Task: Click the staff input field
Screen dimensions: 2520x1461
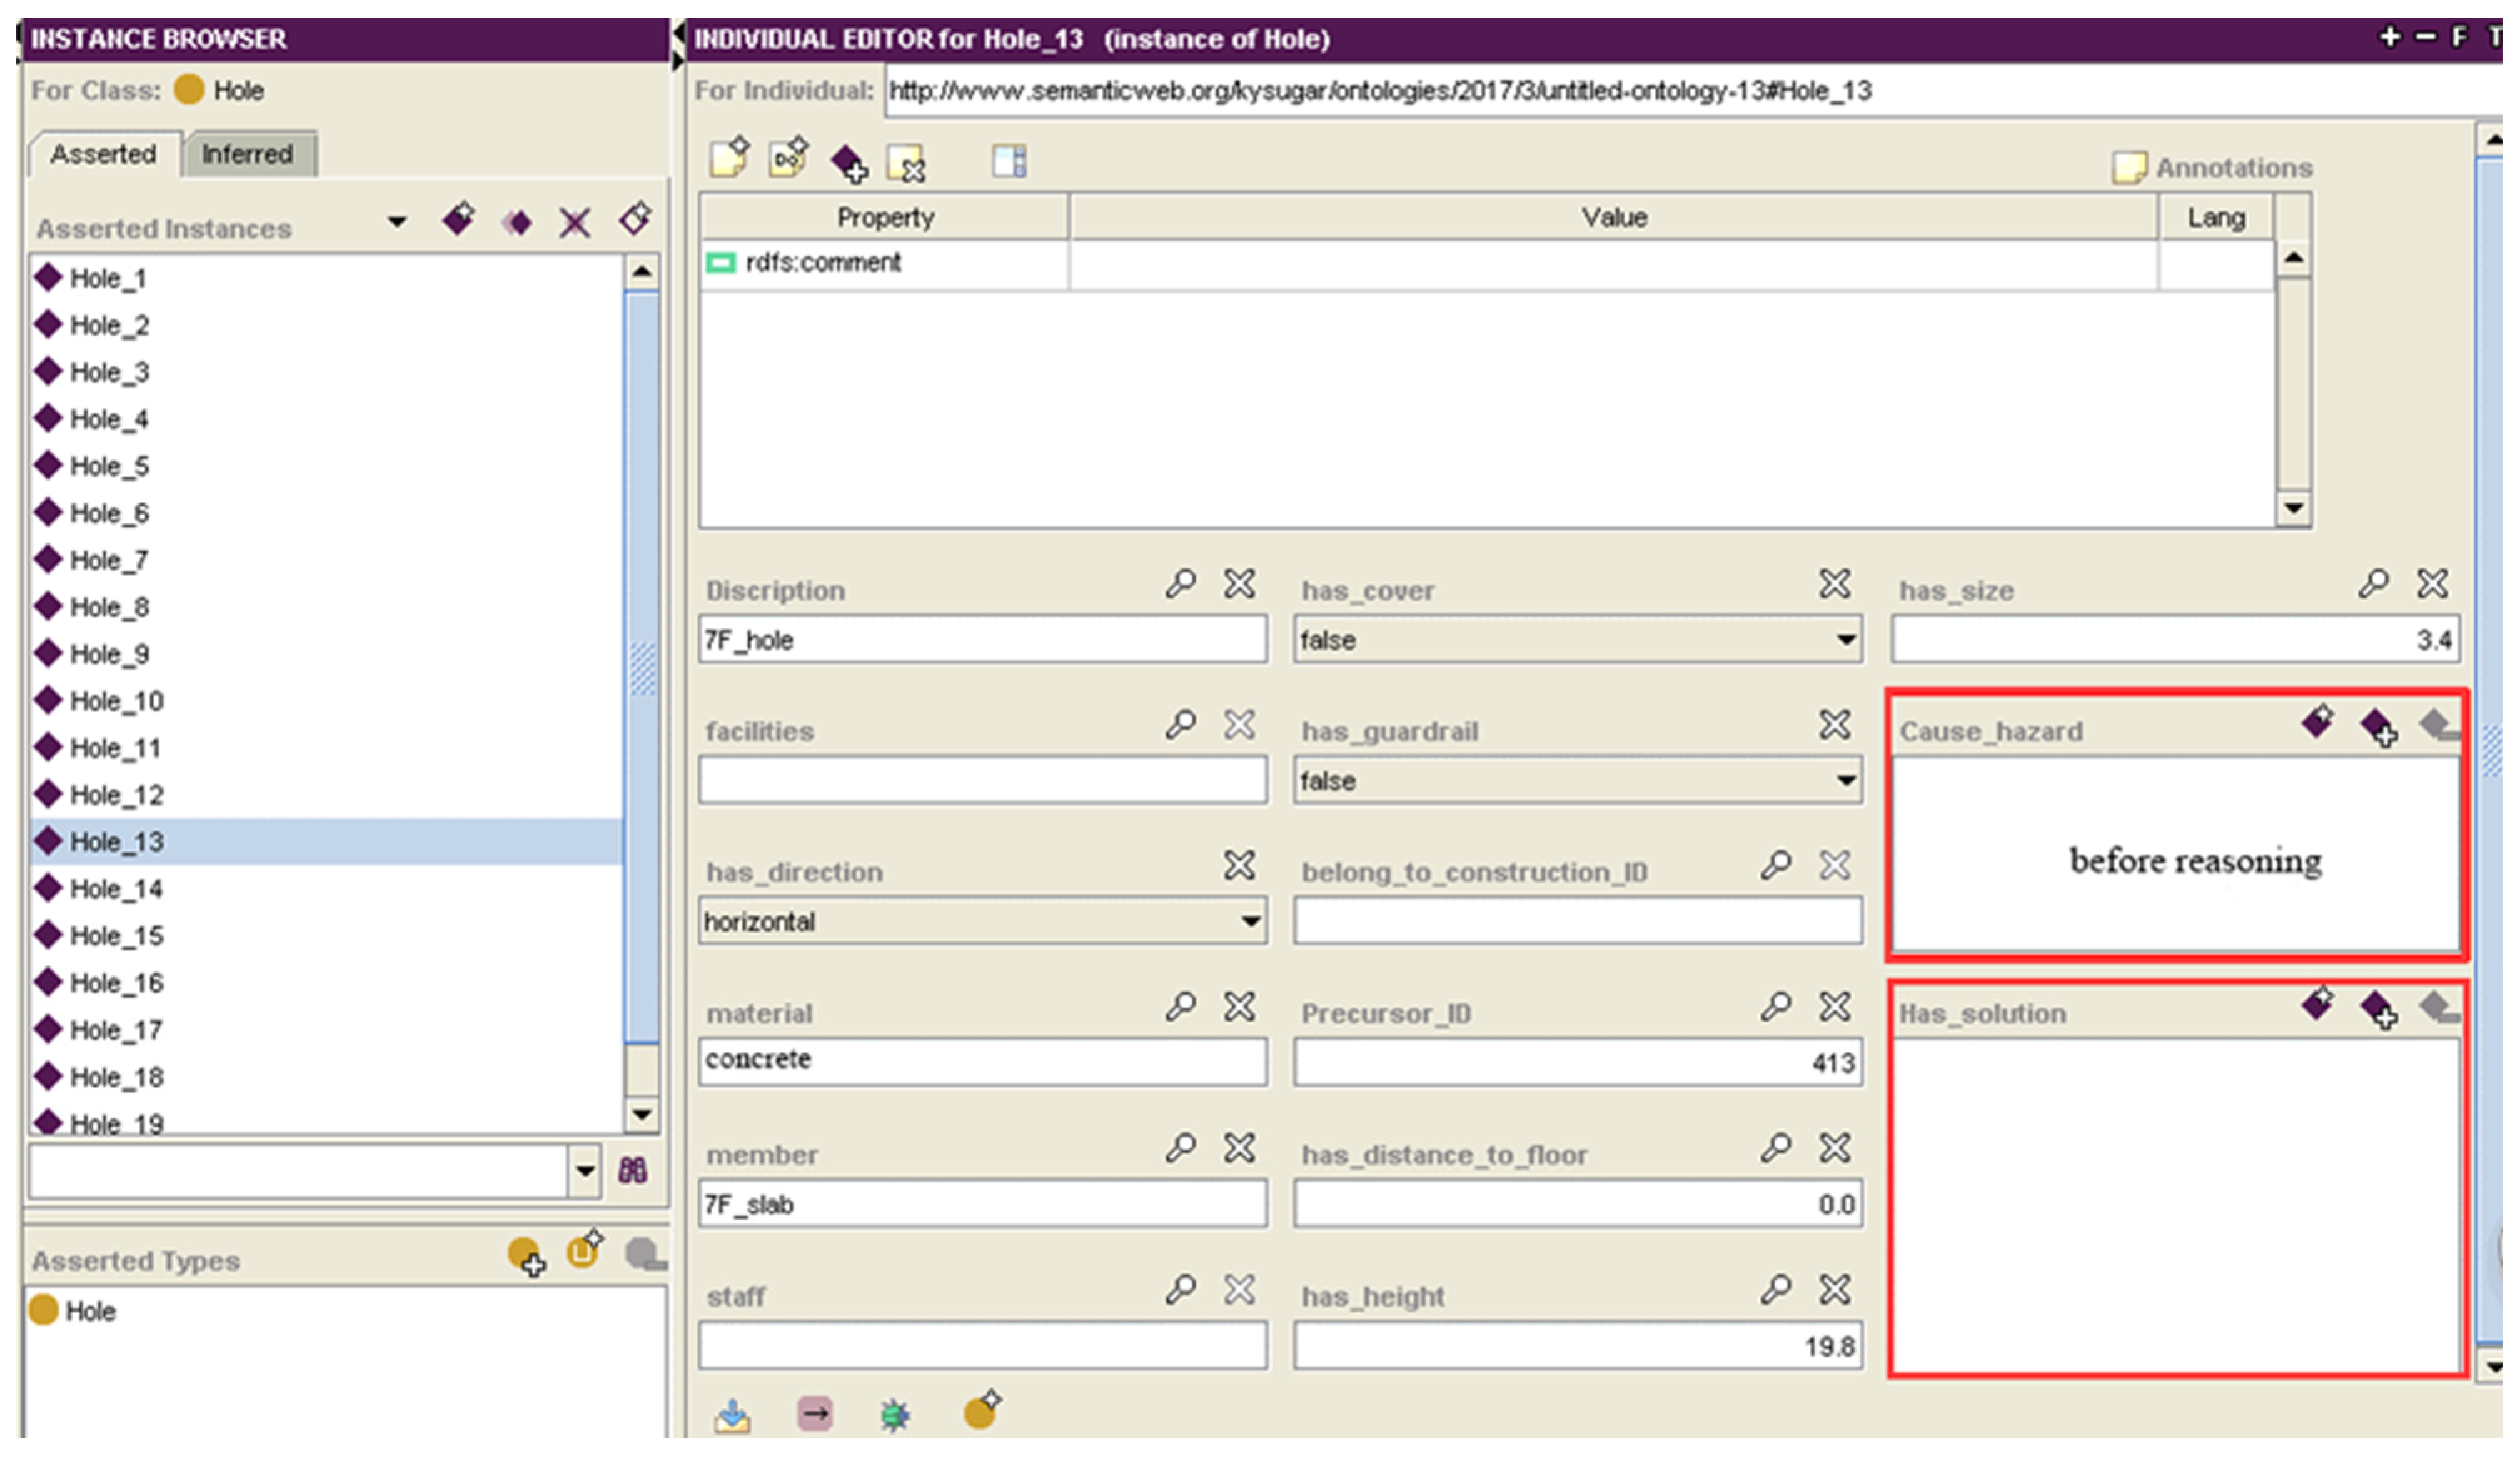Action: pos(982,1346)
